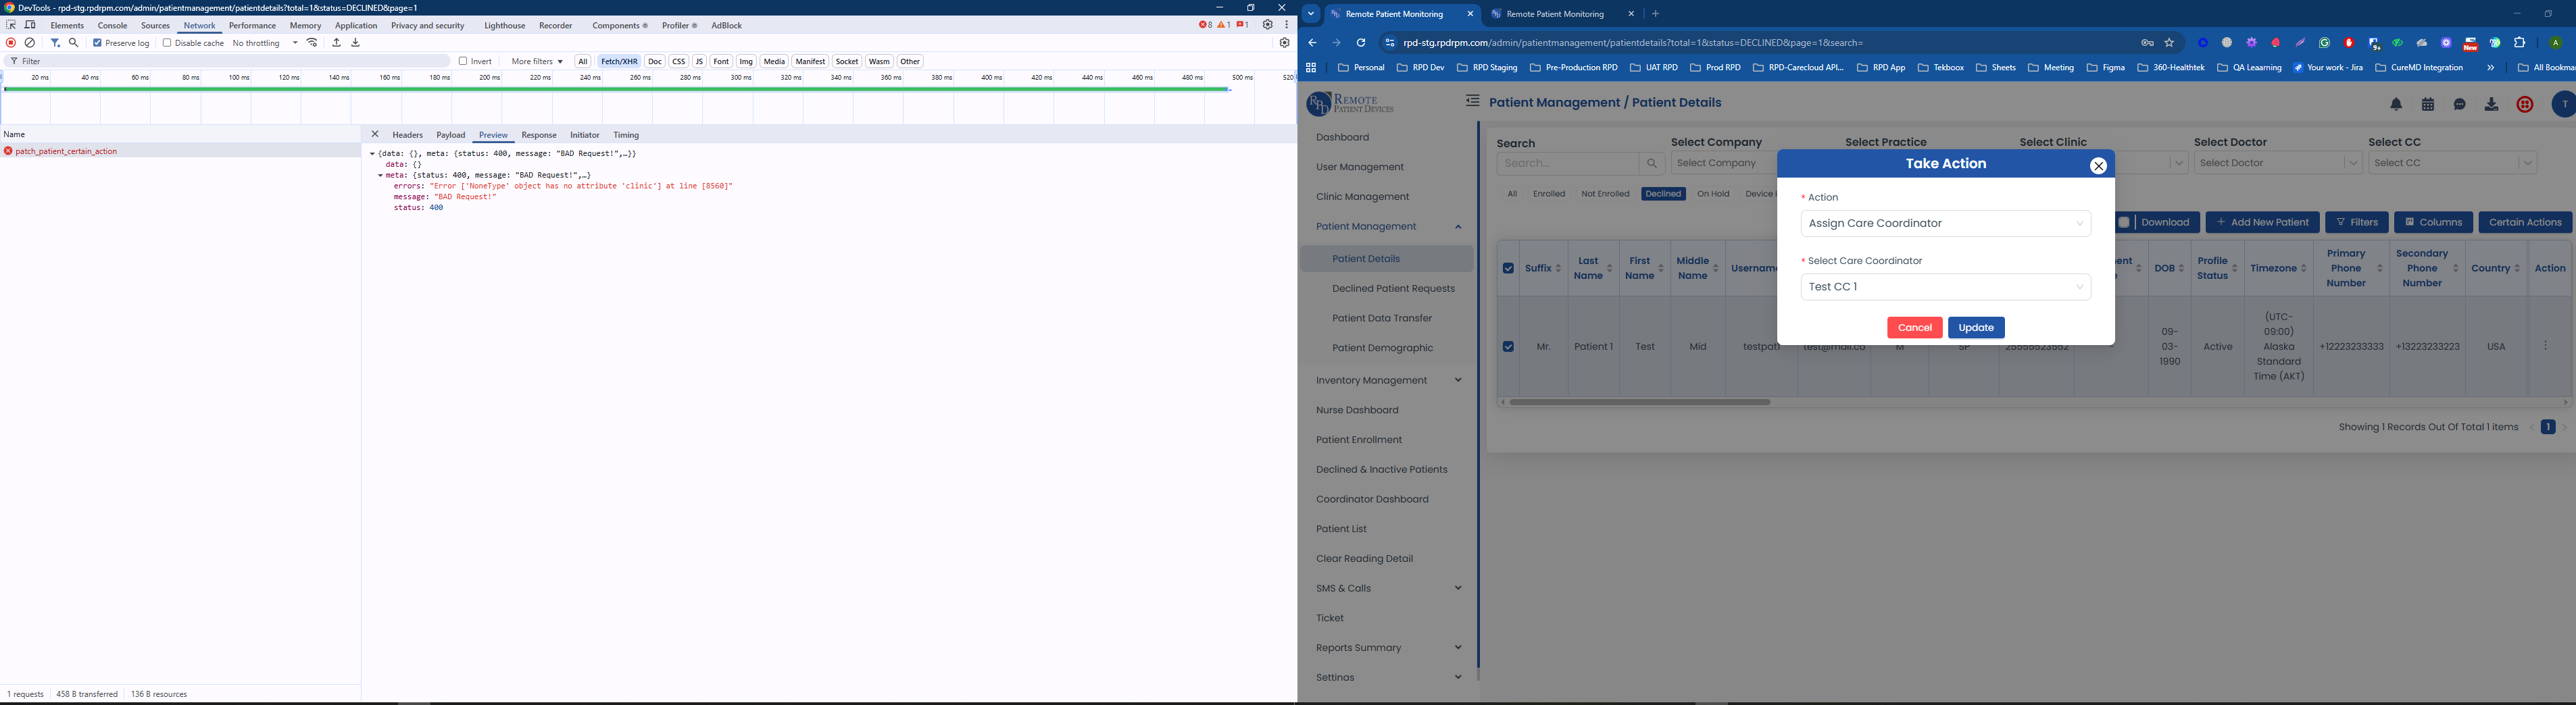Export HAR with the download arrow icon
The width and height of the screenshot is (2576, 705).
[356, 43]
